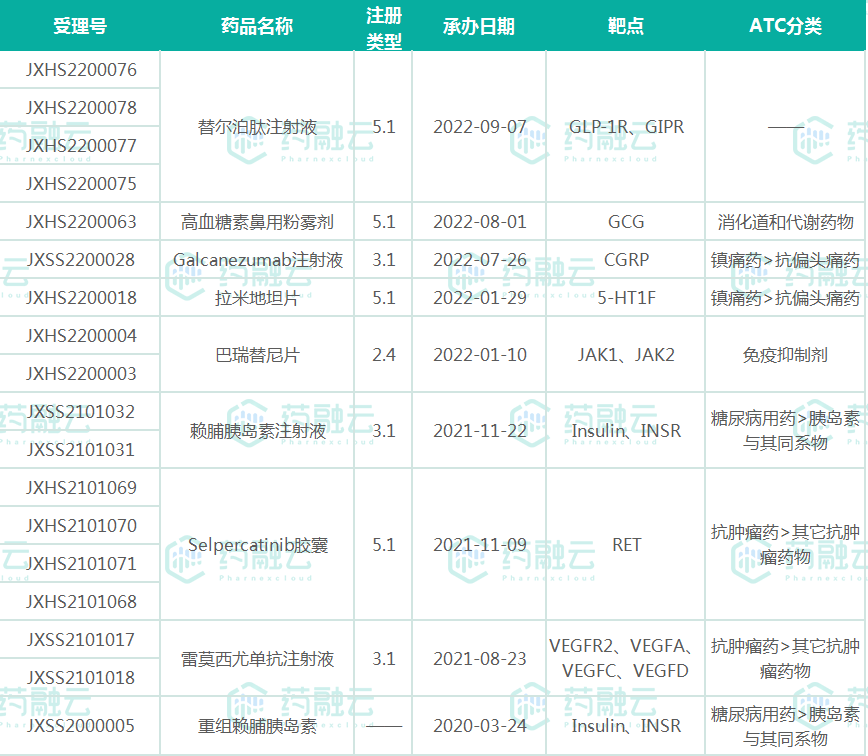The image size is (868, 756).
Task: Click the 承办日期 column header
Action: pos(479,26)
